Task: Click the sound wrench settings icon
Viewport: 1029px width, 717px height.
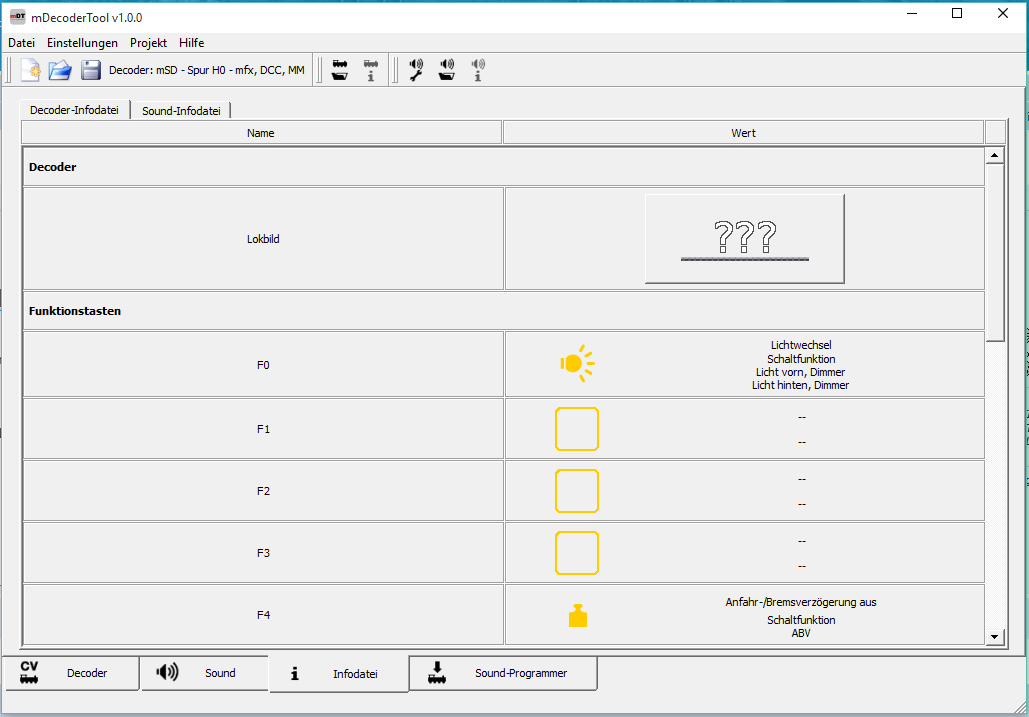Action: click(416, 70)
